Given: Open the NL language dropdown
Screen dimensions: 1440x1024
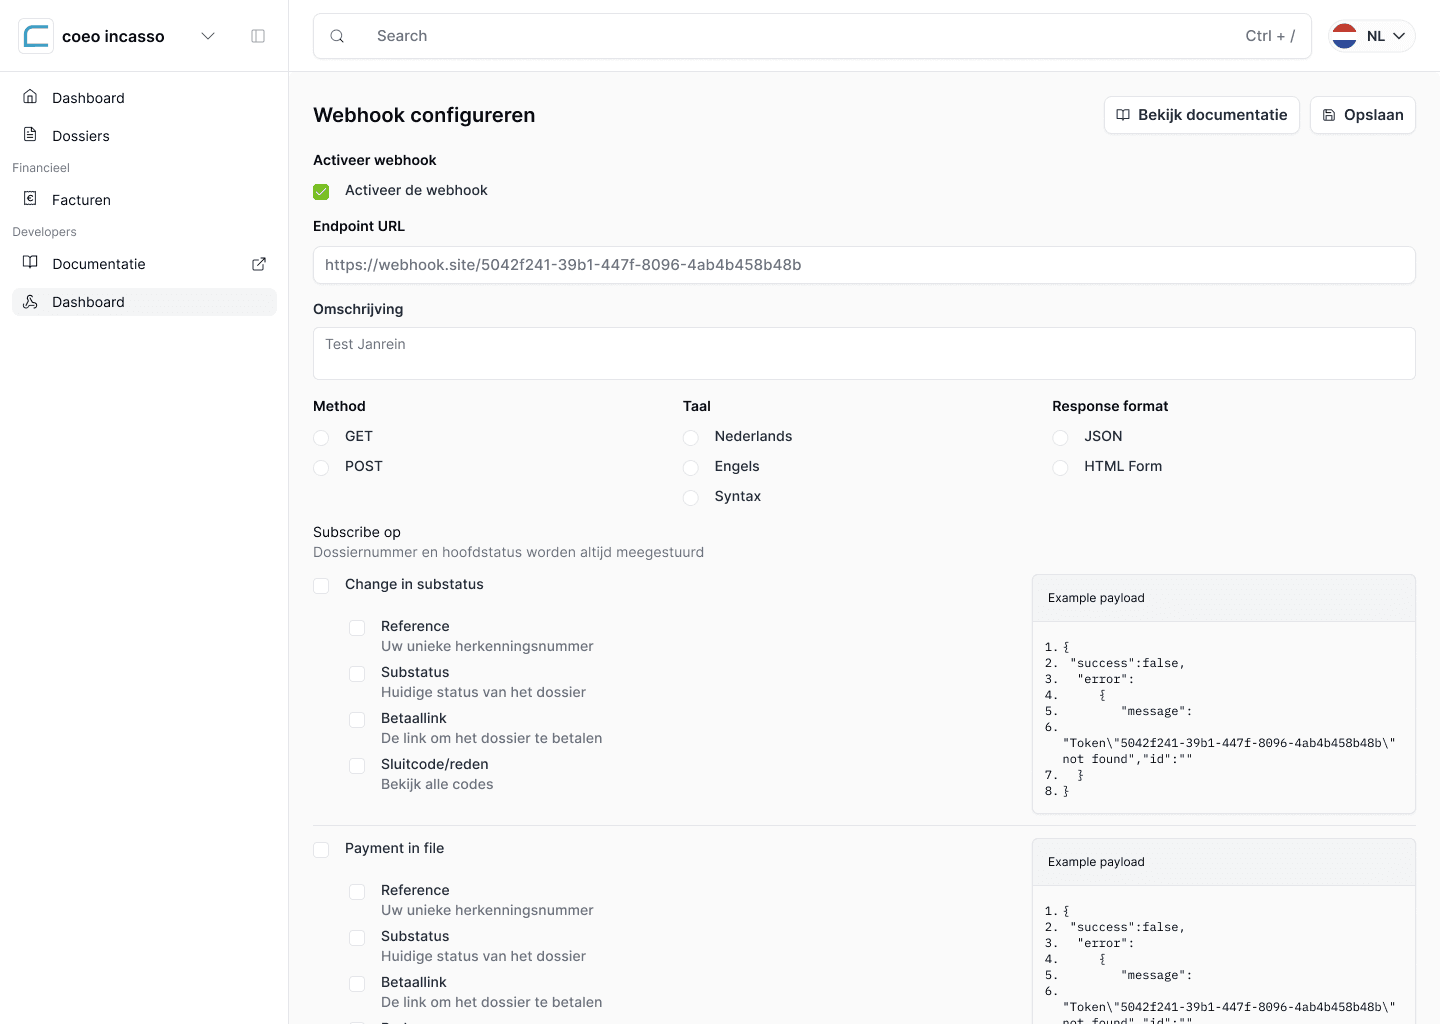Looking at the screenshot, I should click(x=1372, y=36).
